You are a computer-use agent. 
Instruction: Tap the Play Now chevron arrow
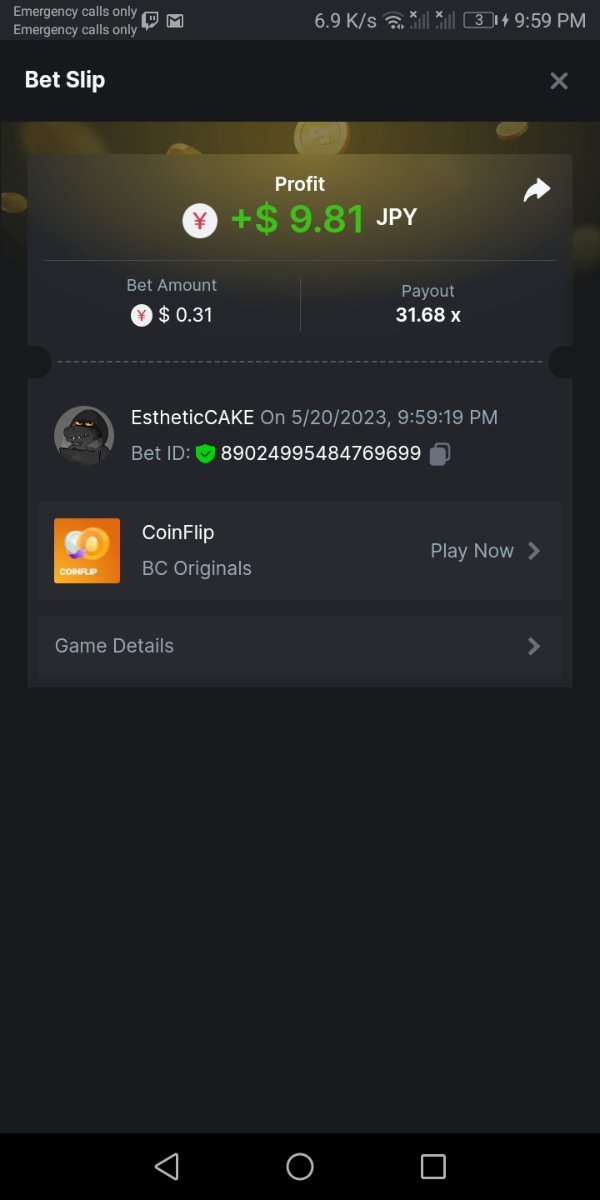point(534,551)
